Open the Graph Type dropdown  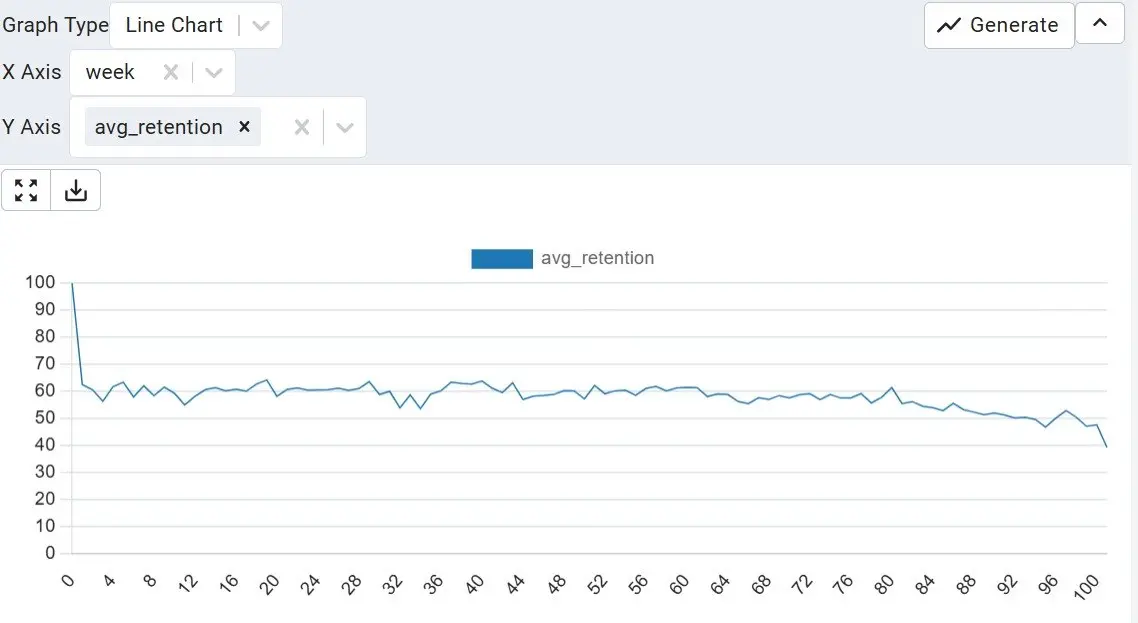pyautogui.click(x=261, y=25)
